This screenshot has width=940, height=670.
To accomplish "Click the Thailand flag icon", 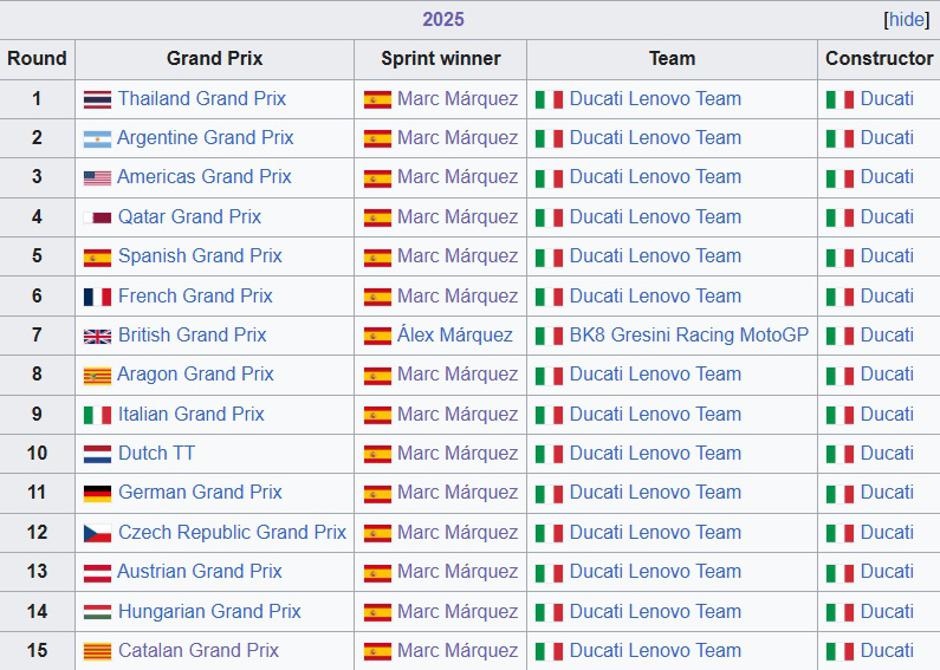I will (x=97, y=99).
